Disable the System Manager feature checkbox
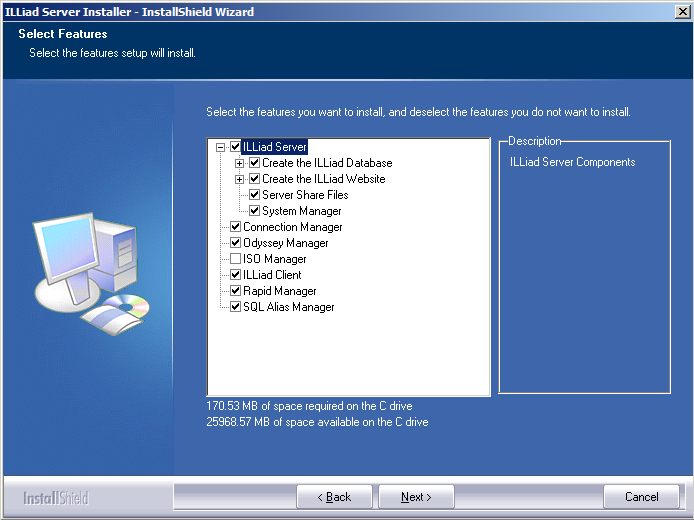This screenshot has height=520, width=694. [x=255, y=211]
